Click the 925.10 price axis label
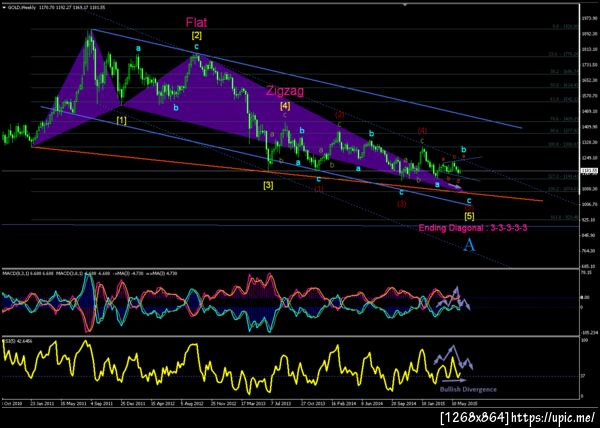Screen dimensions: 600x428 click(587, 220)
